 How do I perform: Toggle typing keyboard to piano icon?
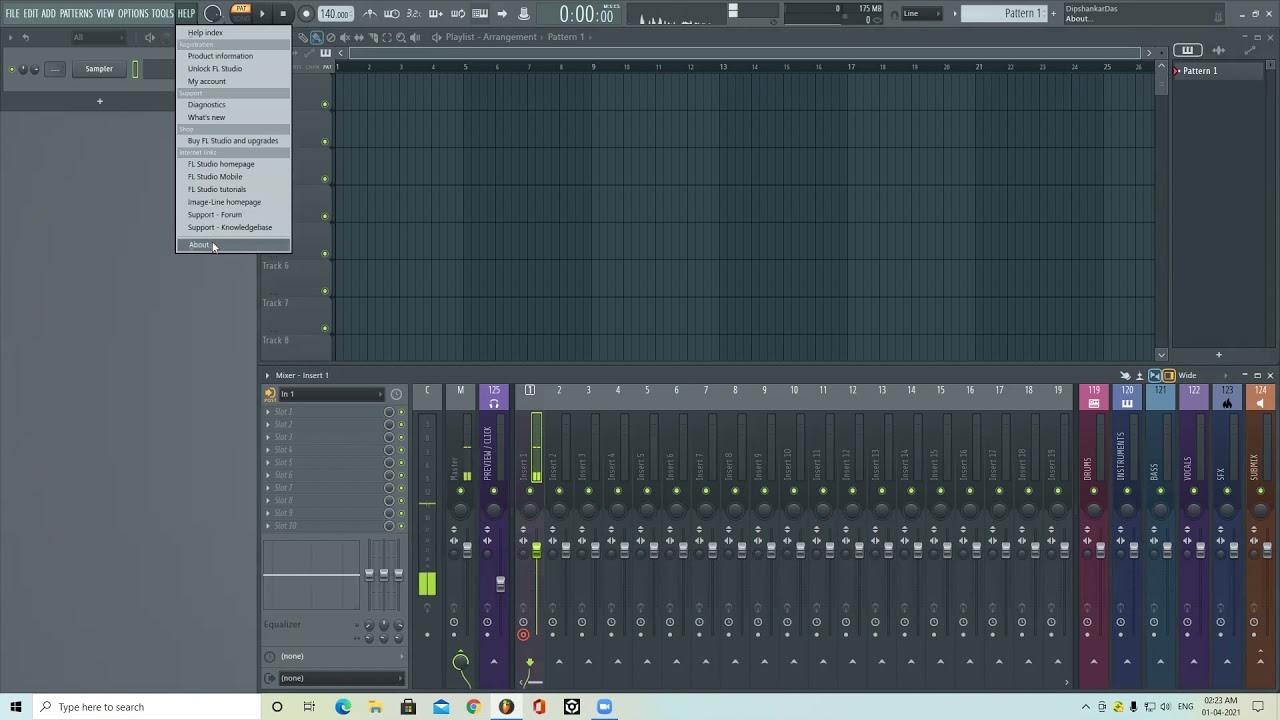[x=480, y=13]
